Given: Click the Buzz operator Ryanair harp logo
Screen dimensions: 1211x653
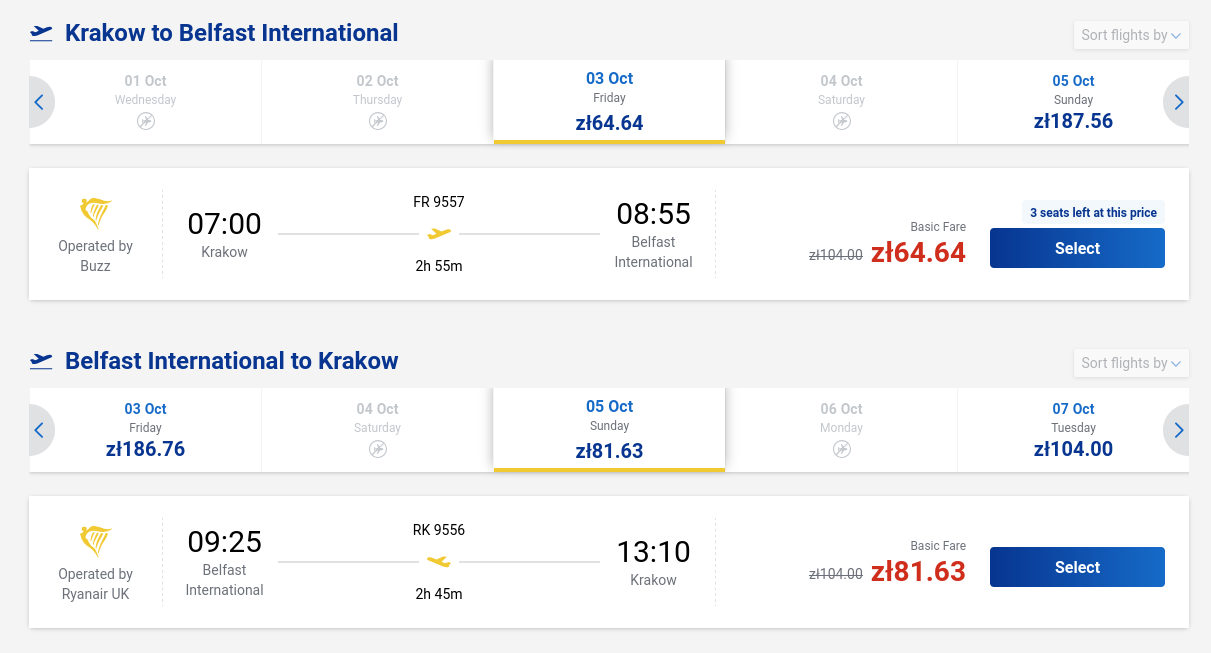Looking at the screenshot, I should coord(95,213).
